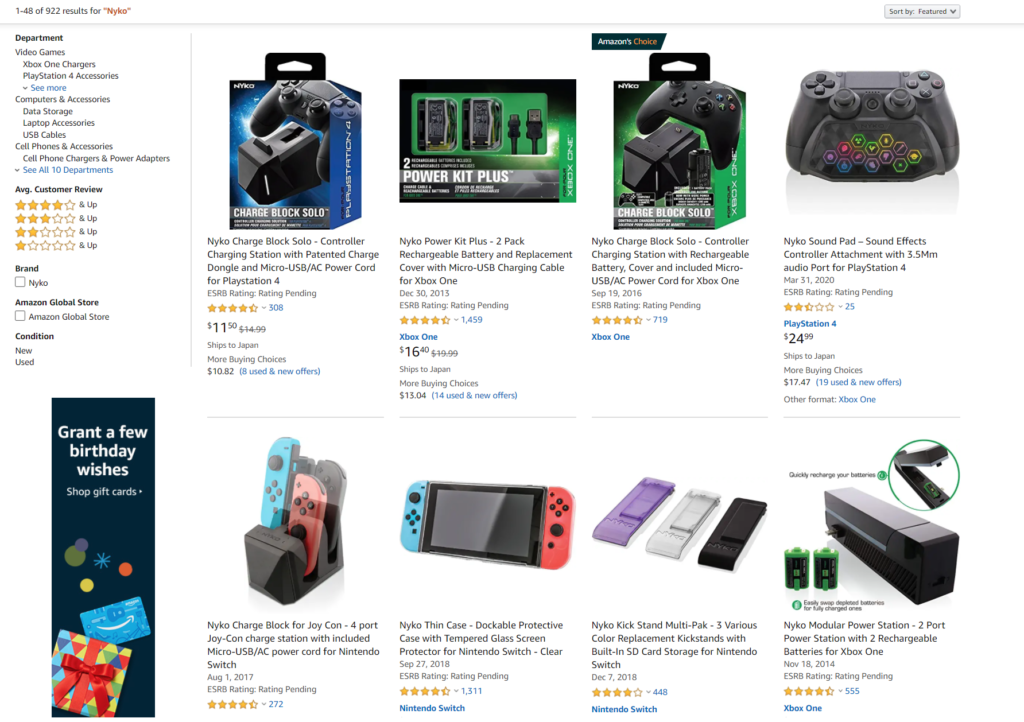Filter by 2 stars & Up rating
The width and height of the screenshot is (1024, 722).
[x=56, y=232]
